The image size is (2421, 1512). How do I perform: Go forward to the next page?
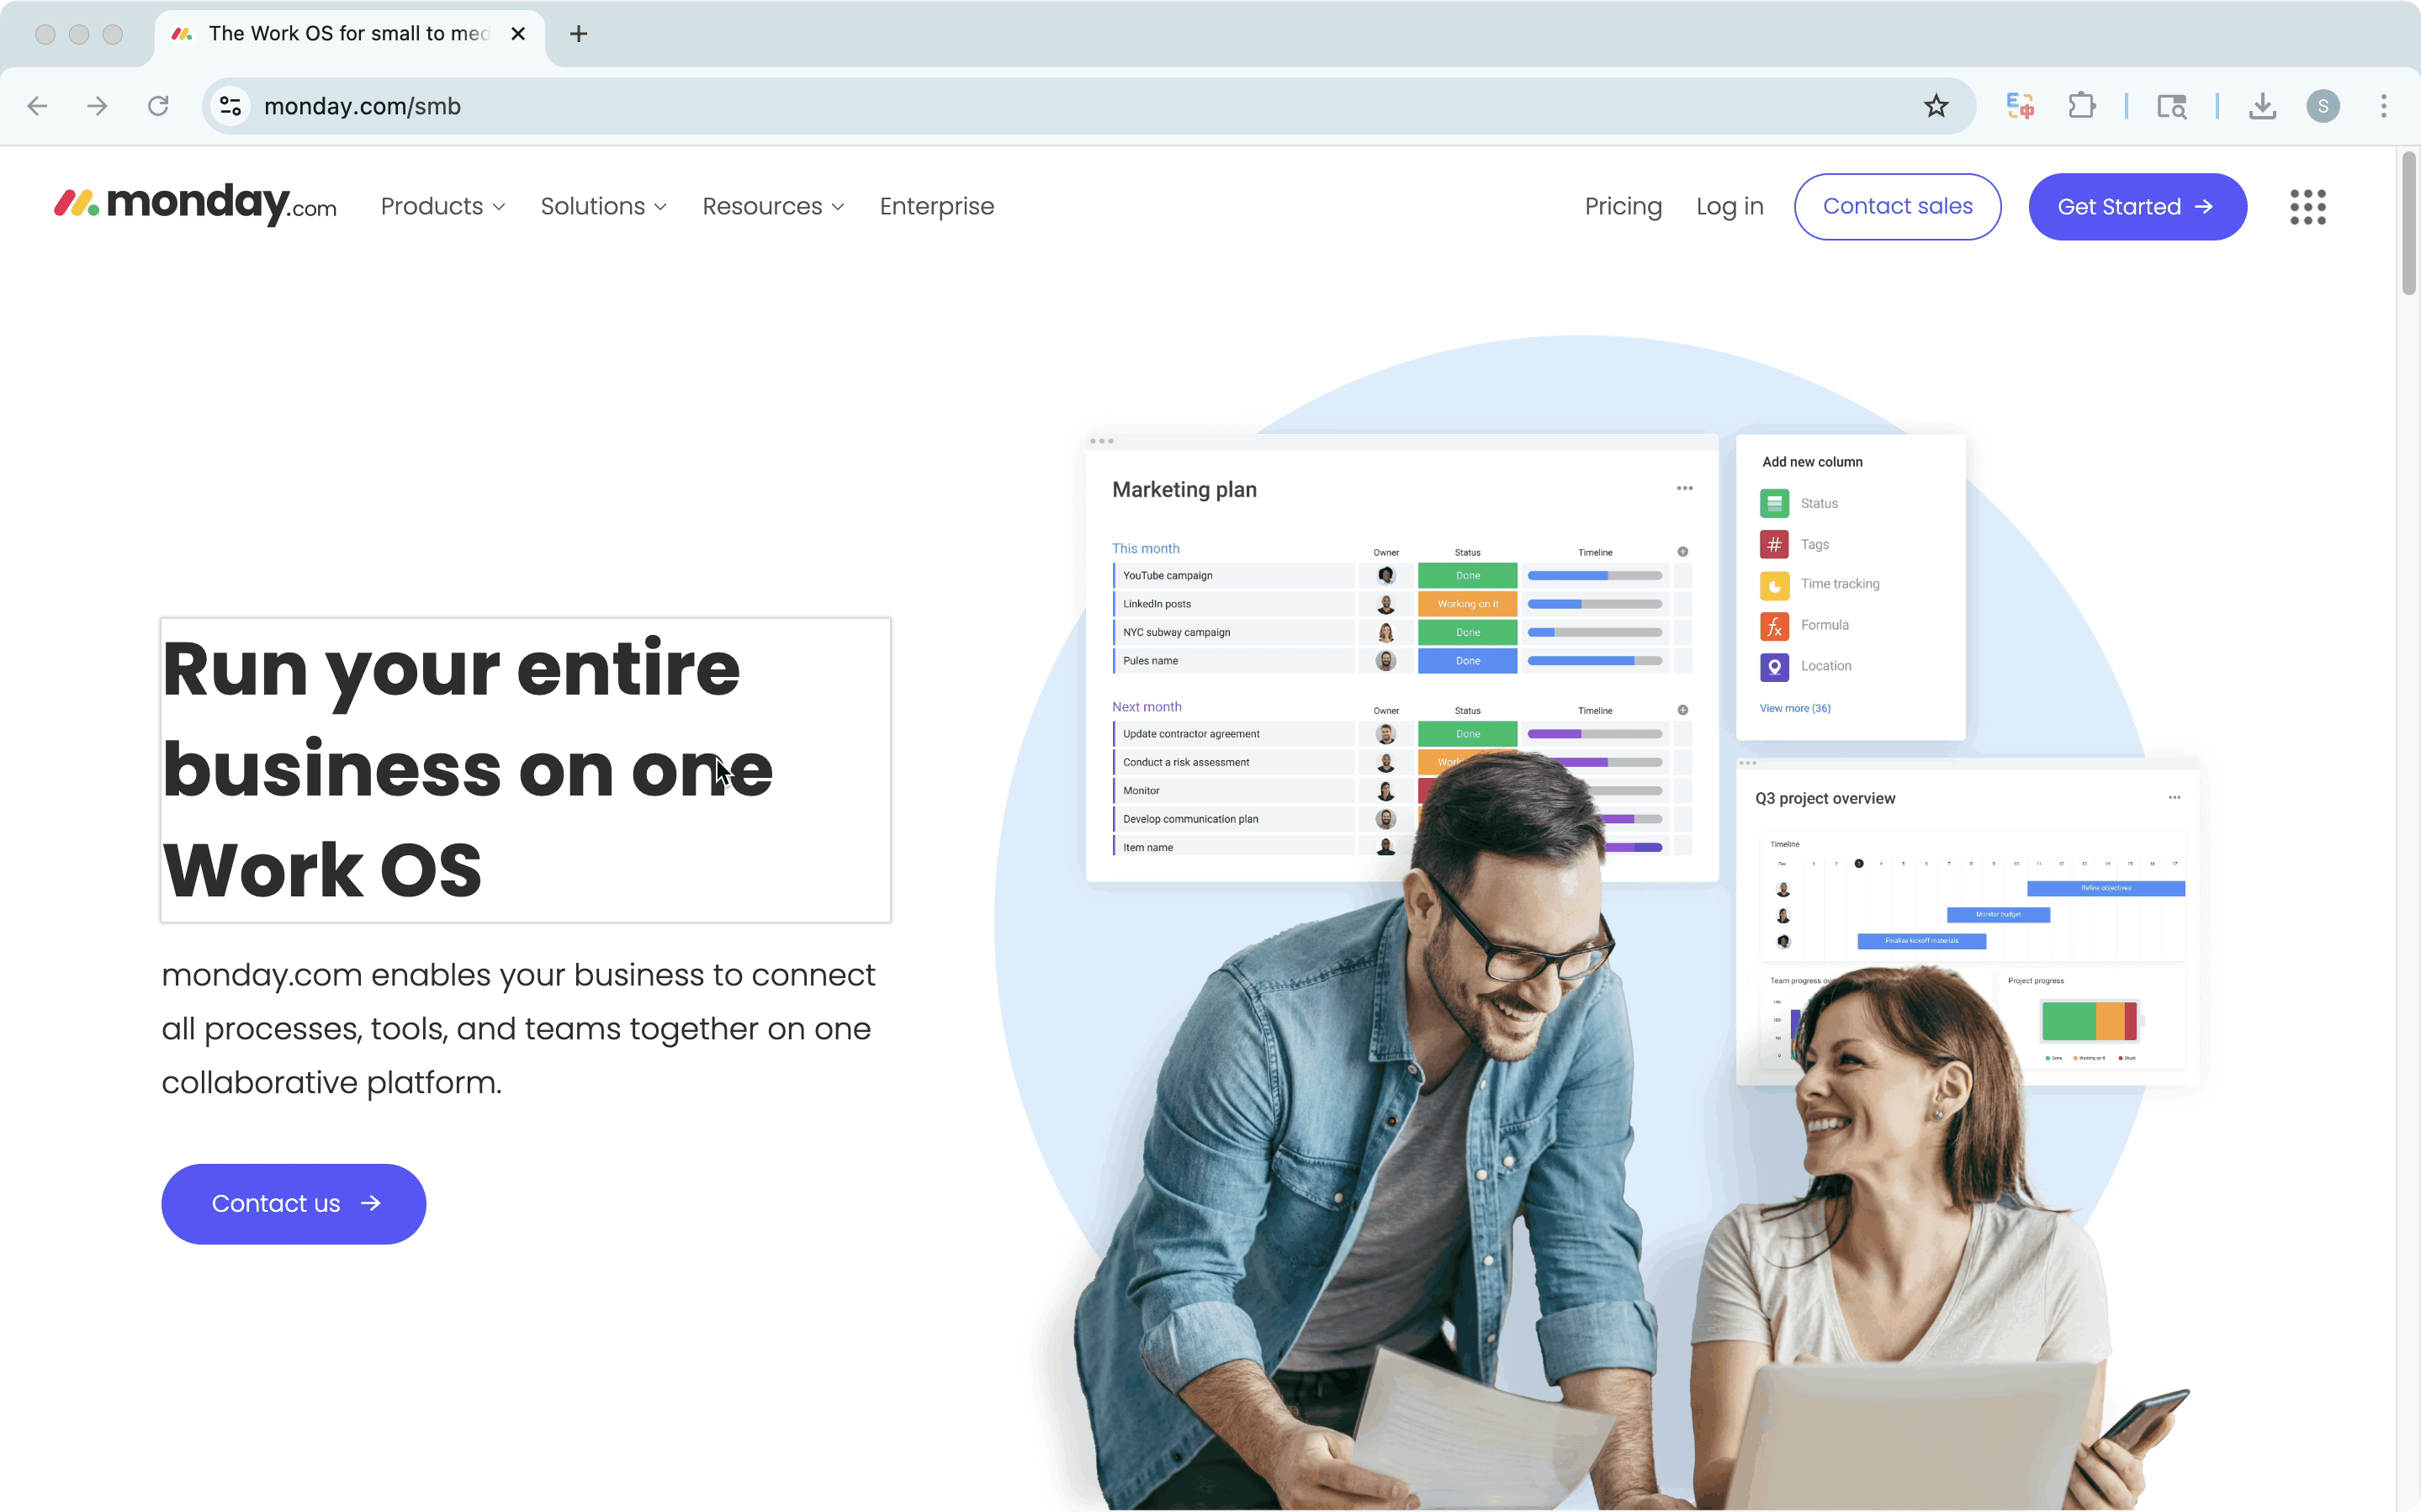point(97,106)
